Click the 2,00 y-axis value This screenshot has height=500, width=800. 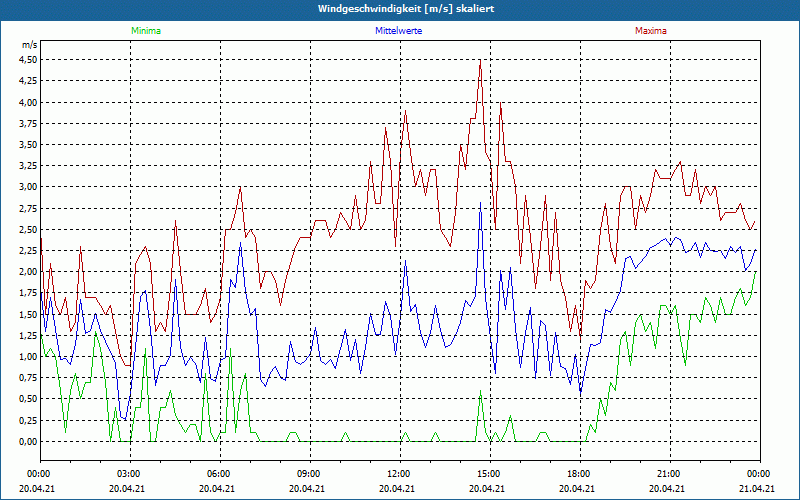coord(28,271)
